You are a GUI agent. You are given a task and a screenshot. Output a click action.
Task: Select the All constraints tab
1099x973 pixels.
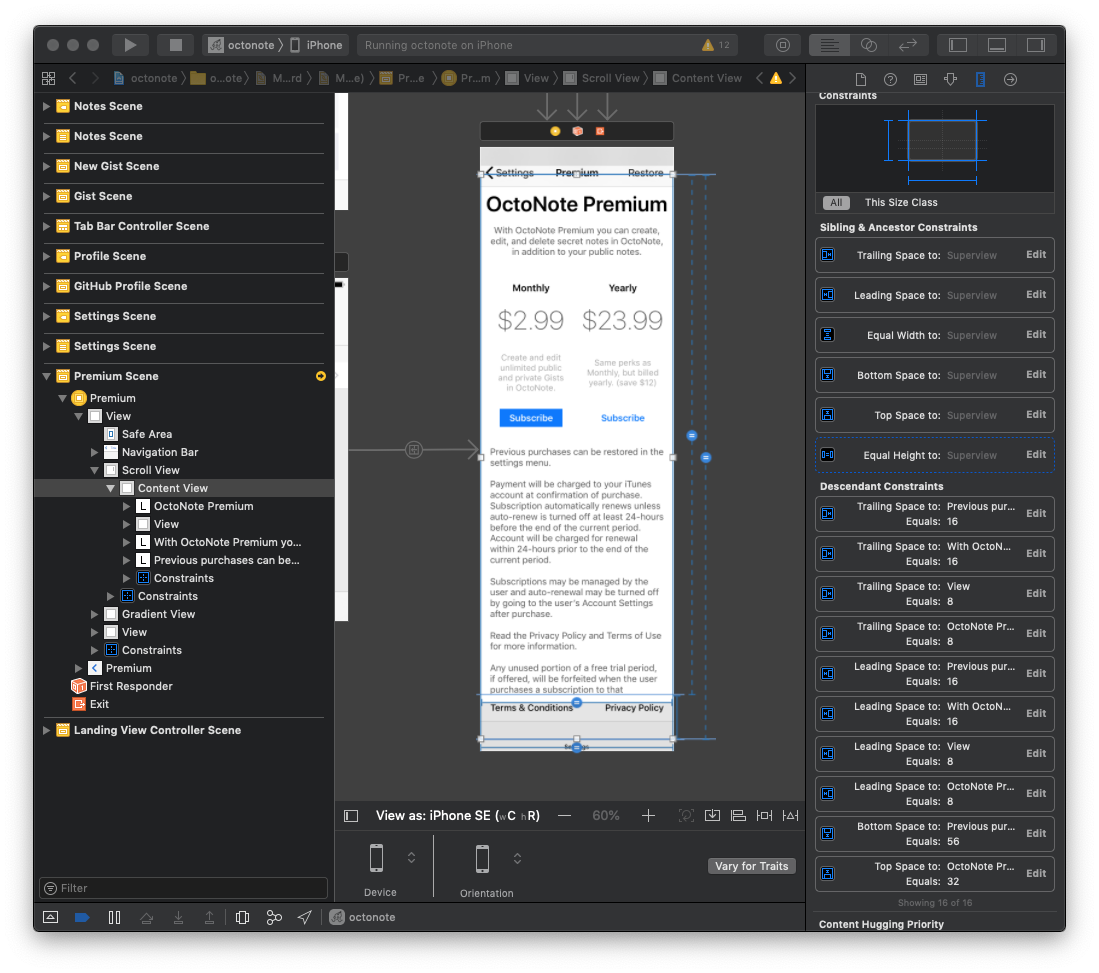(836, 203)
